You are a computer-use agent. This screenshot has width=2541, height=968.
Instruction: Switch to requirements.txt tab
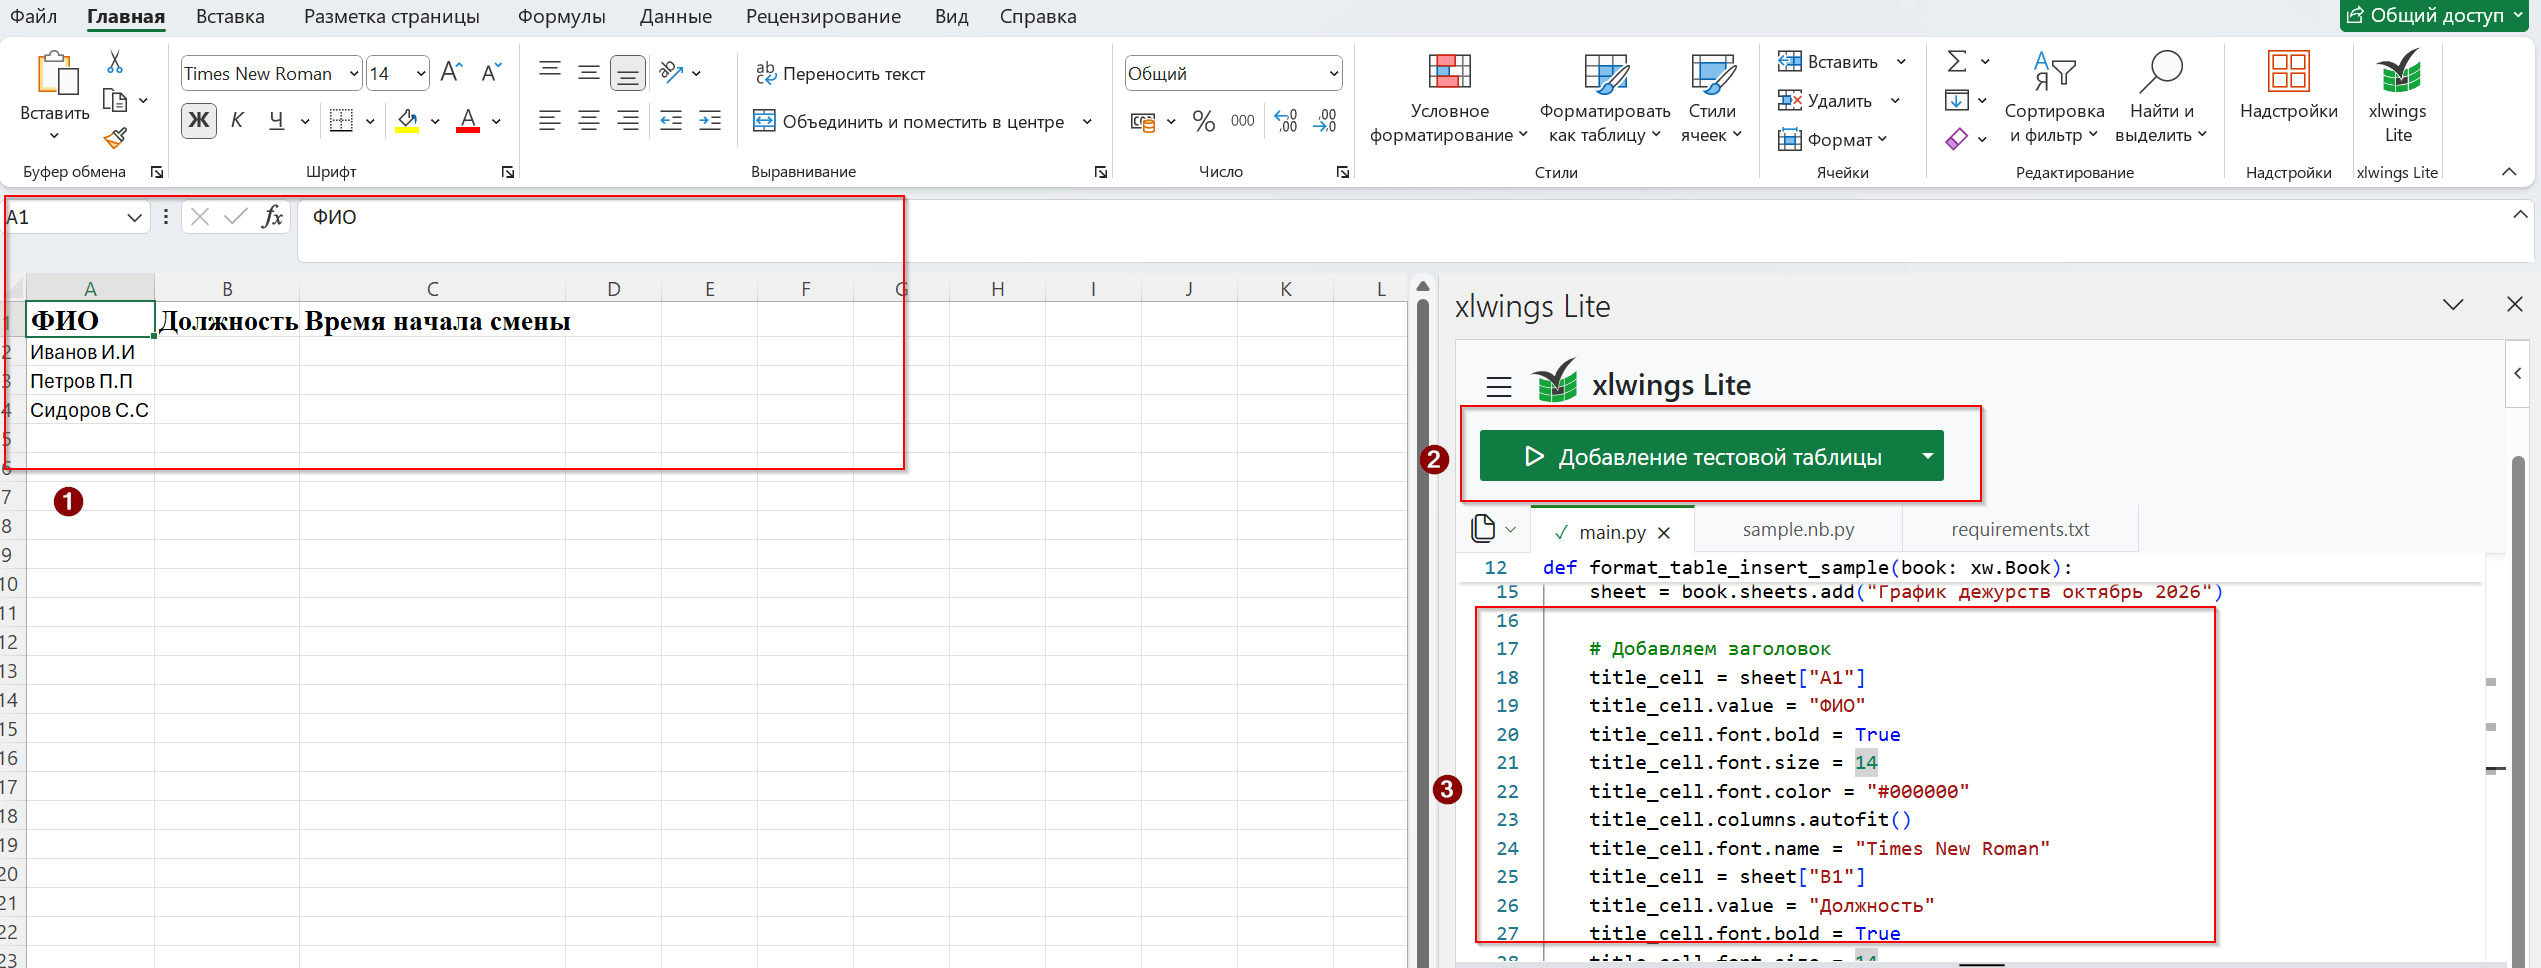2020,529
